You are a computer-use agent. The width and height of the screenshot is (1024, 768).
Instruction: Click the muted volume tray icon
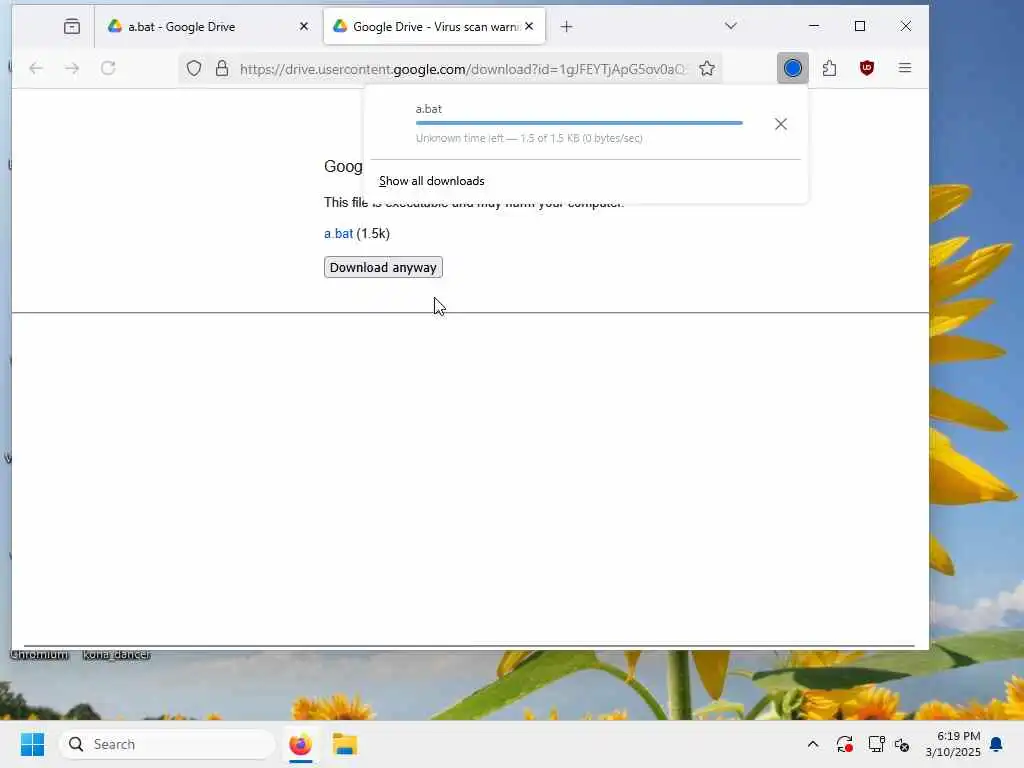tap(902, 744)
